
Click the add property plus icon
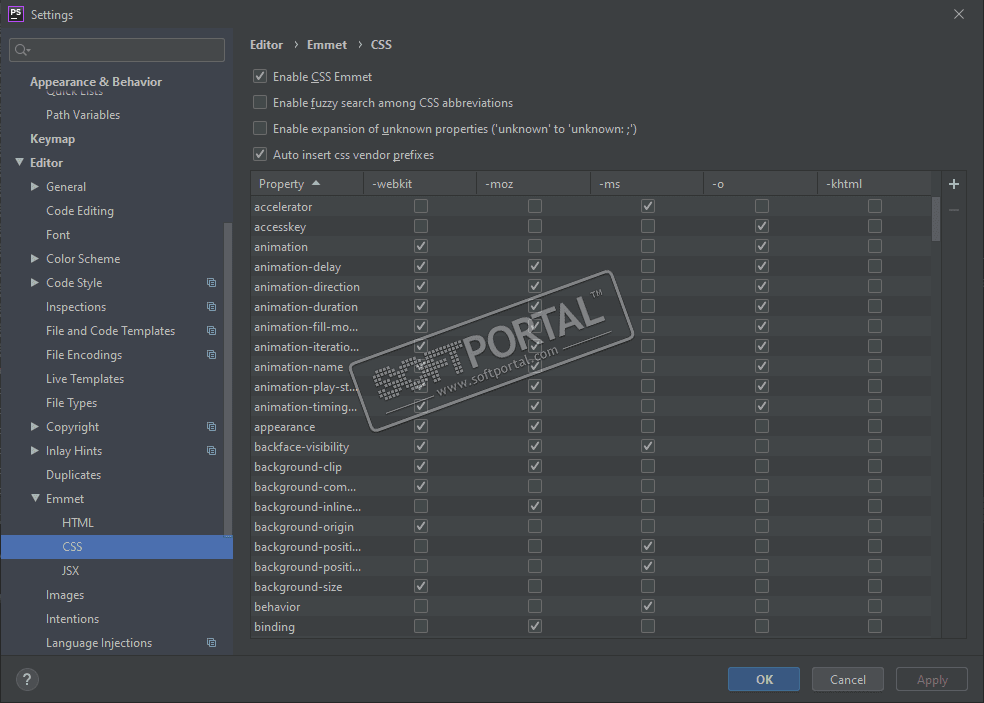tap(953, 184)
